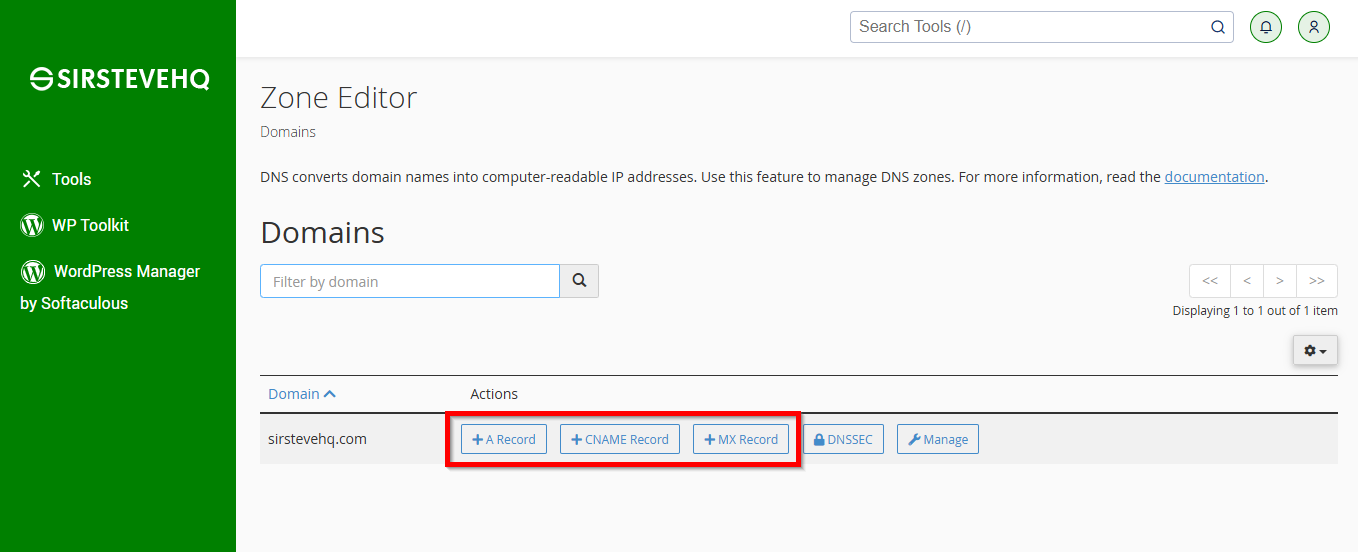
Task: Open DNSSEC for the domain
Action: point(843,439)
